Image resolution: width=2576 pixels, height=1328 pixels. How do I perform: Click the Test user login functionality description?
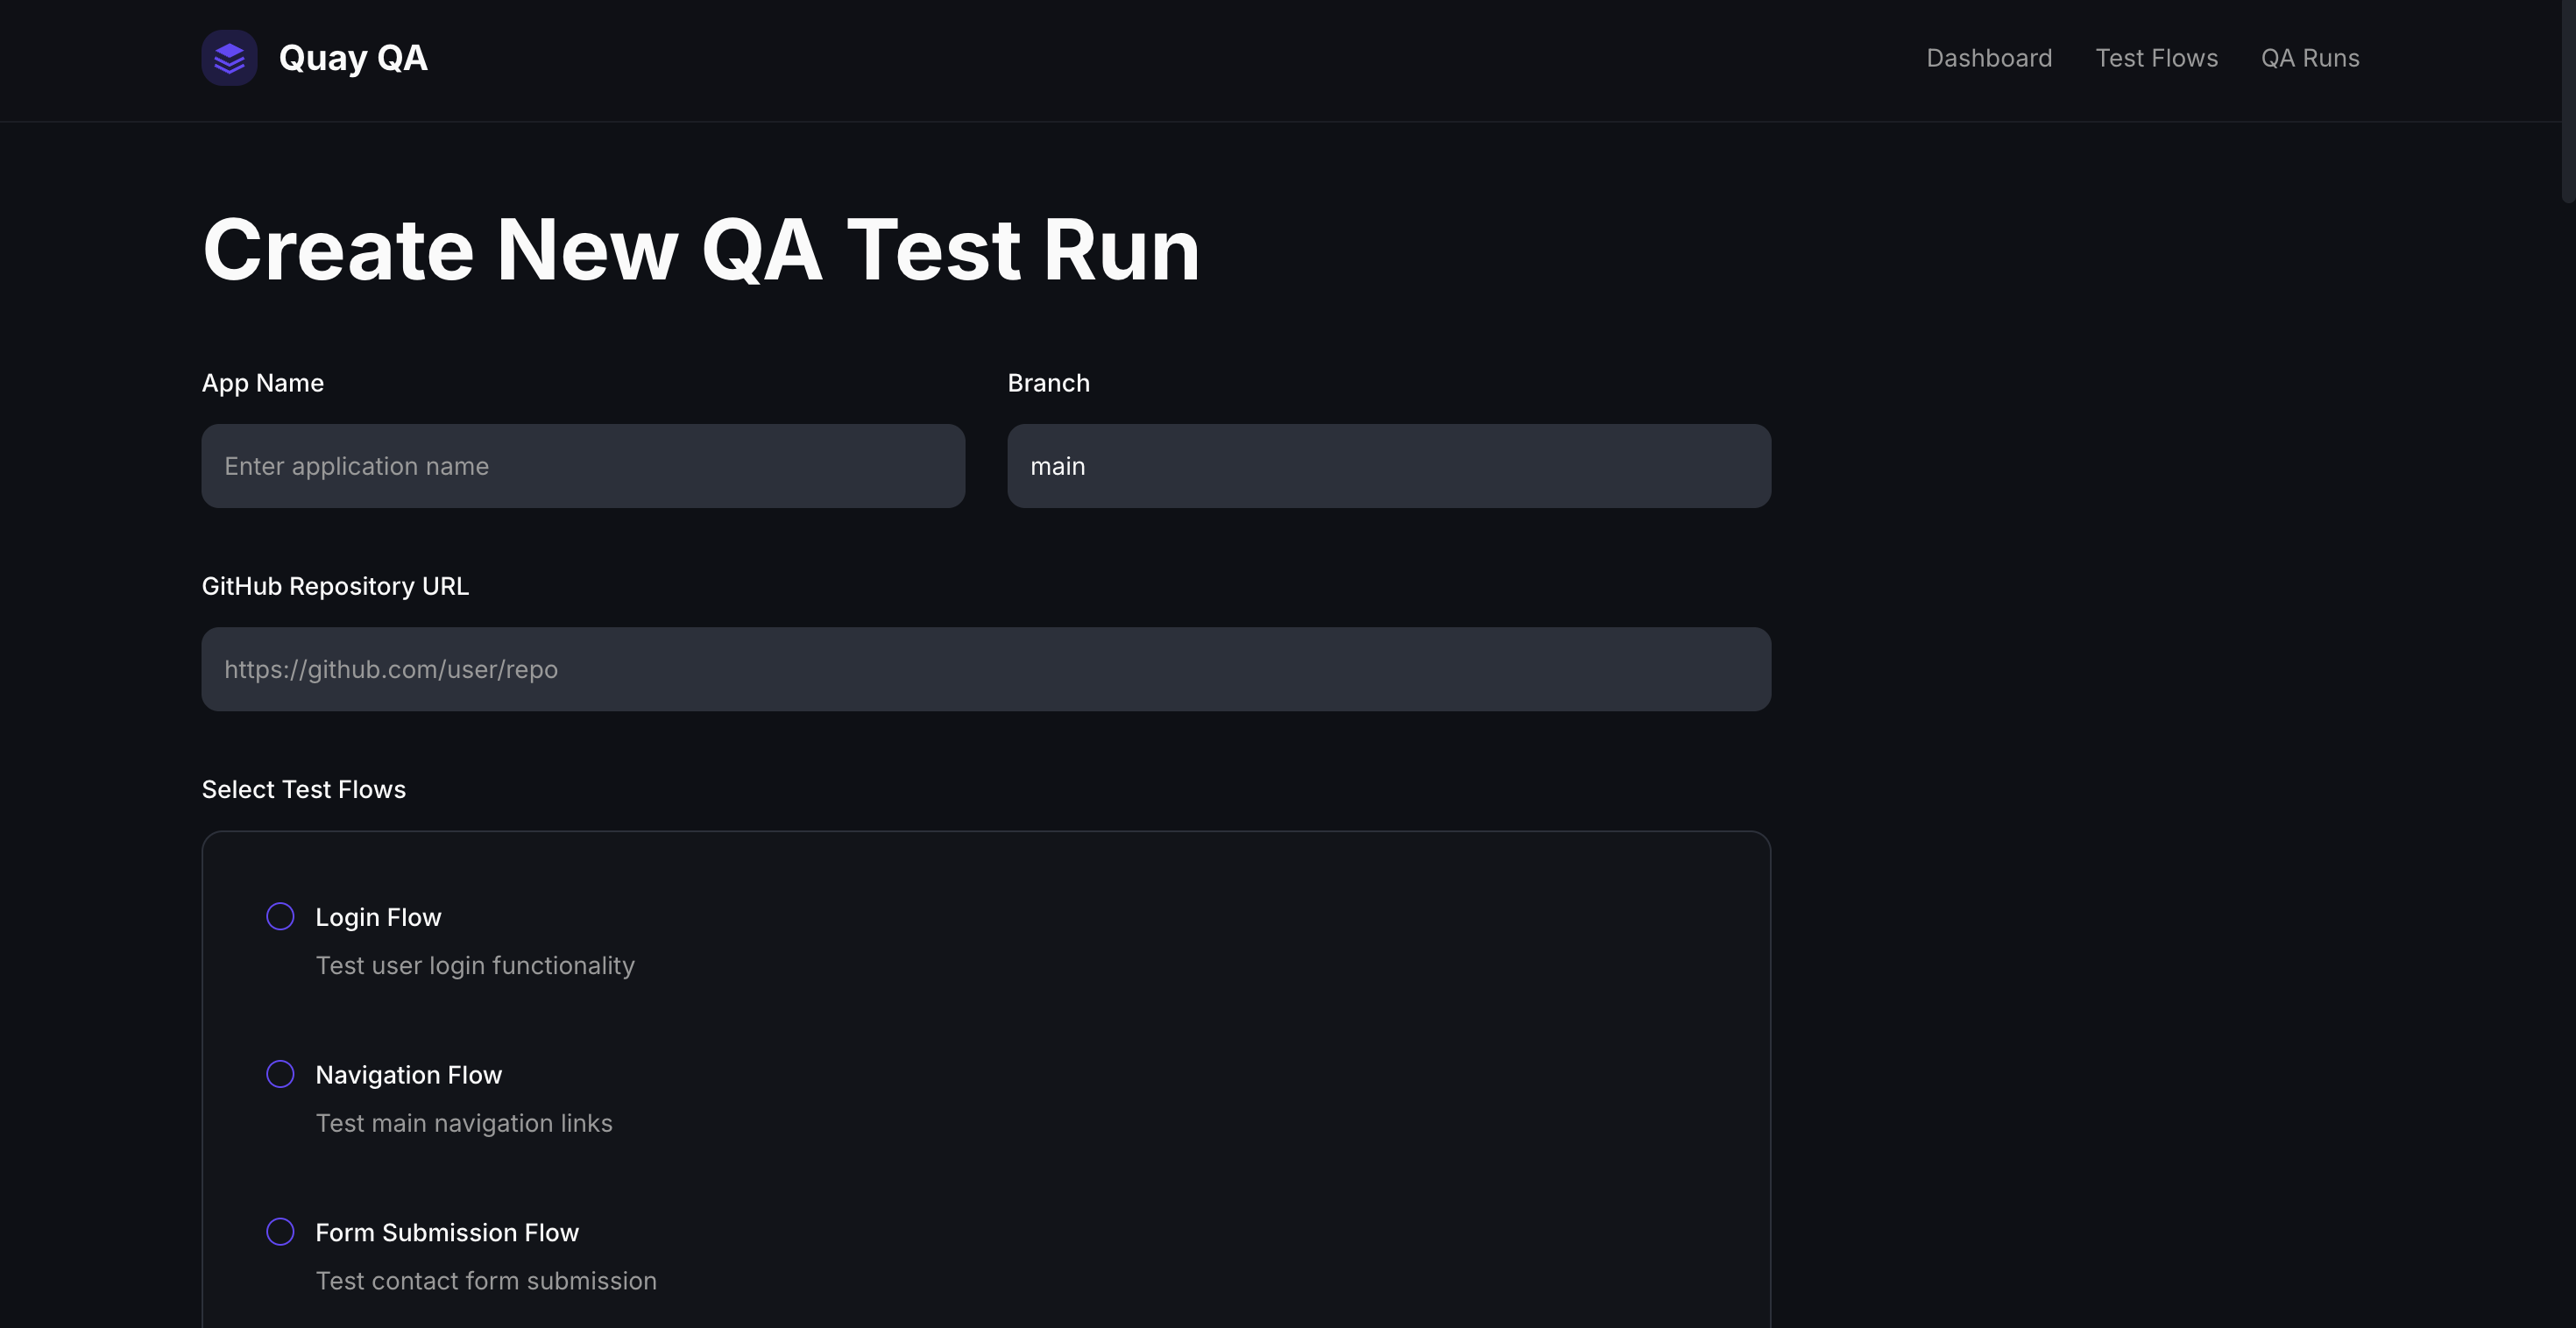pos(475,965)
